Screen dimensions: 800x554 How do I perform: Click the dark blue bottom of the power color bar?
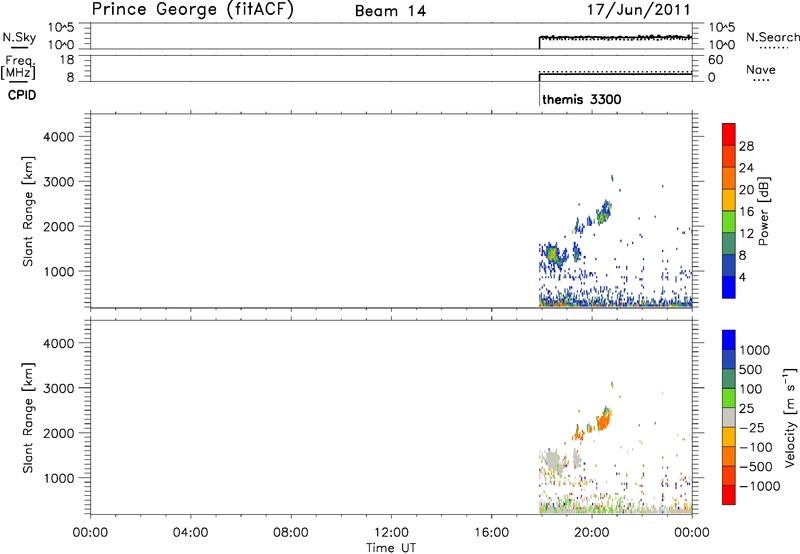pos(729,287)
